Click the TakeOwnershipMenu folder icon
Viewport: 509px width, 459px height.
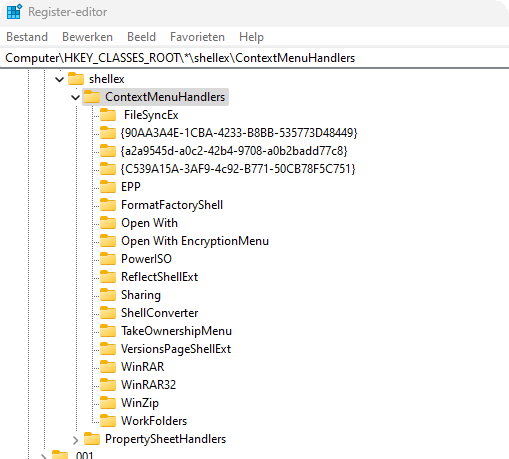click(108, 331)
